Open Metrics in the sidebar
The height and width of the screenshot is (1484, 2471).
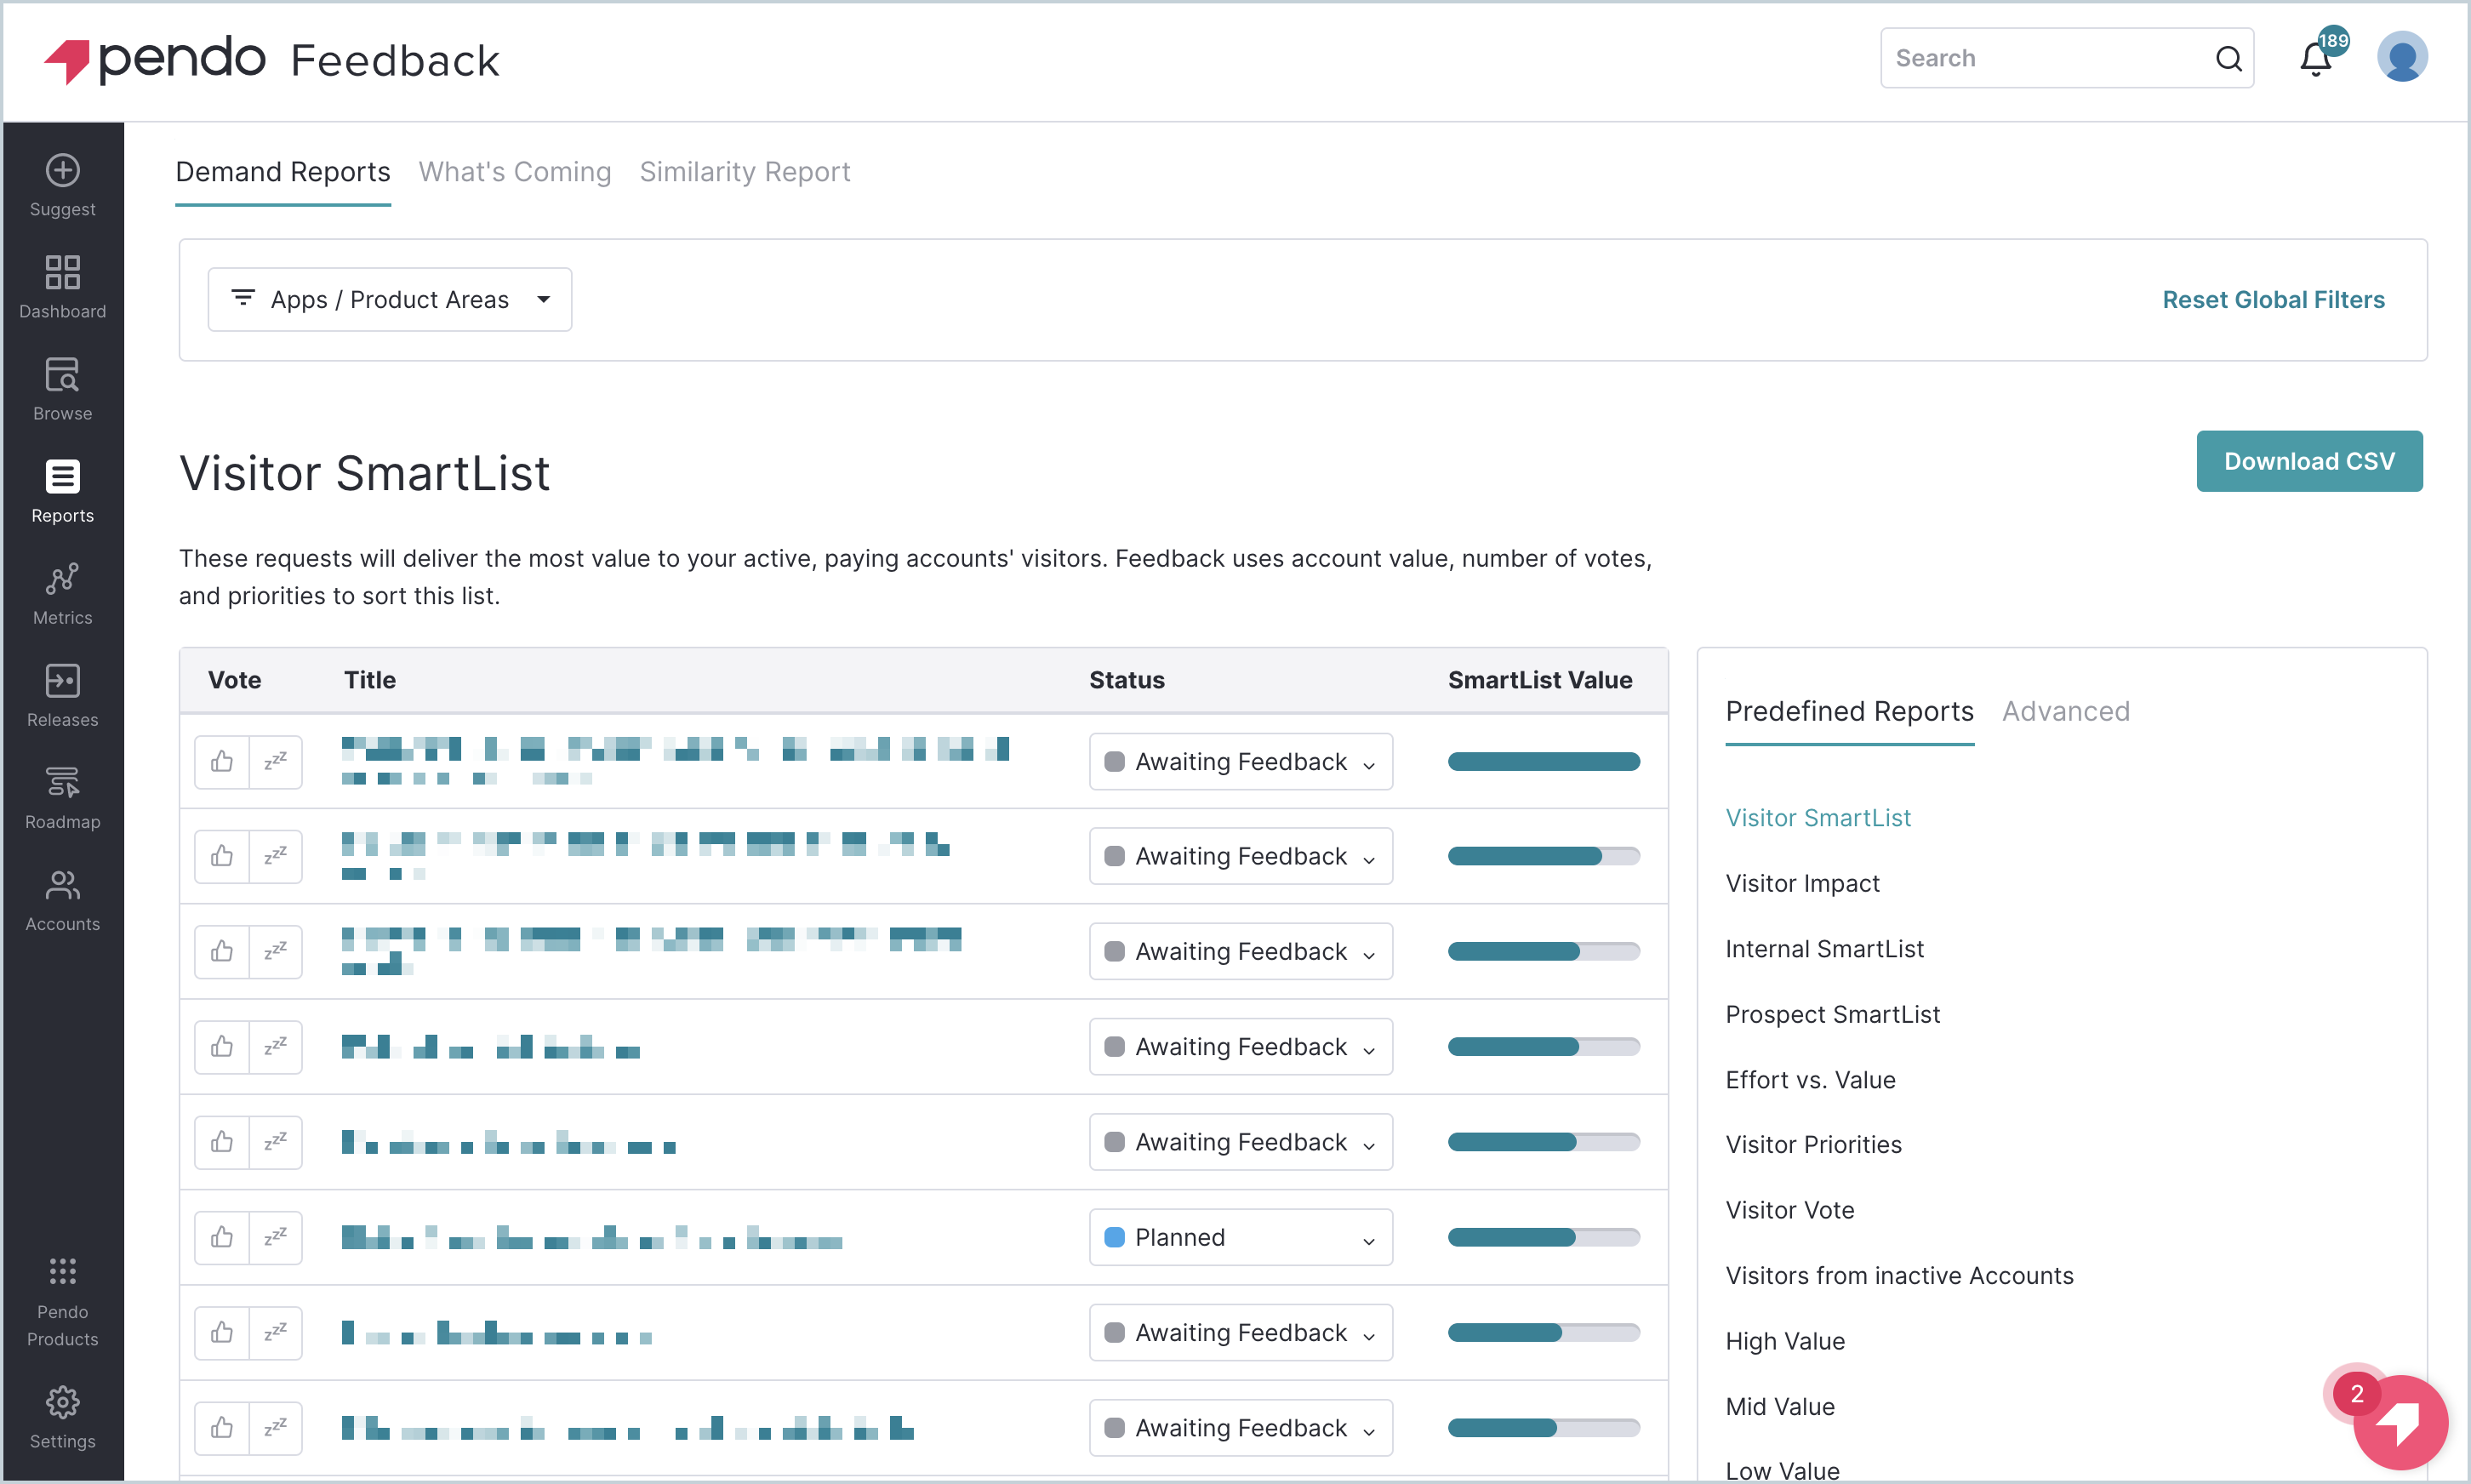[62, 594]
